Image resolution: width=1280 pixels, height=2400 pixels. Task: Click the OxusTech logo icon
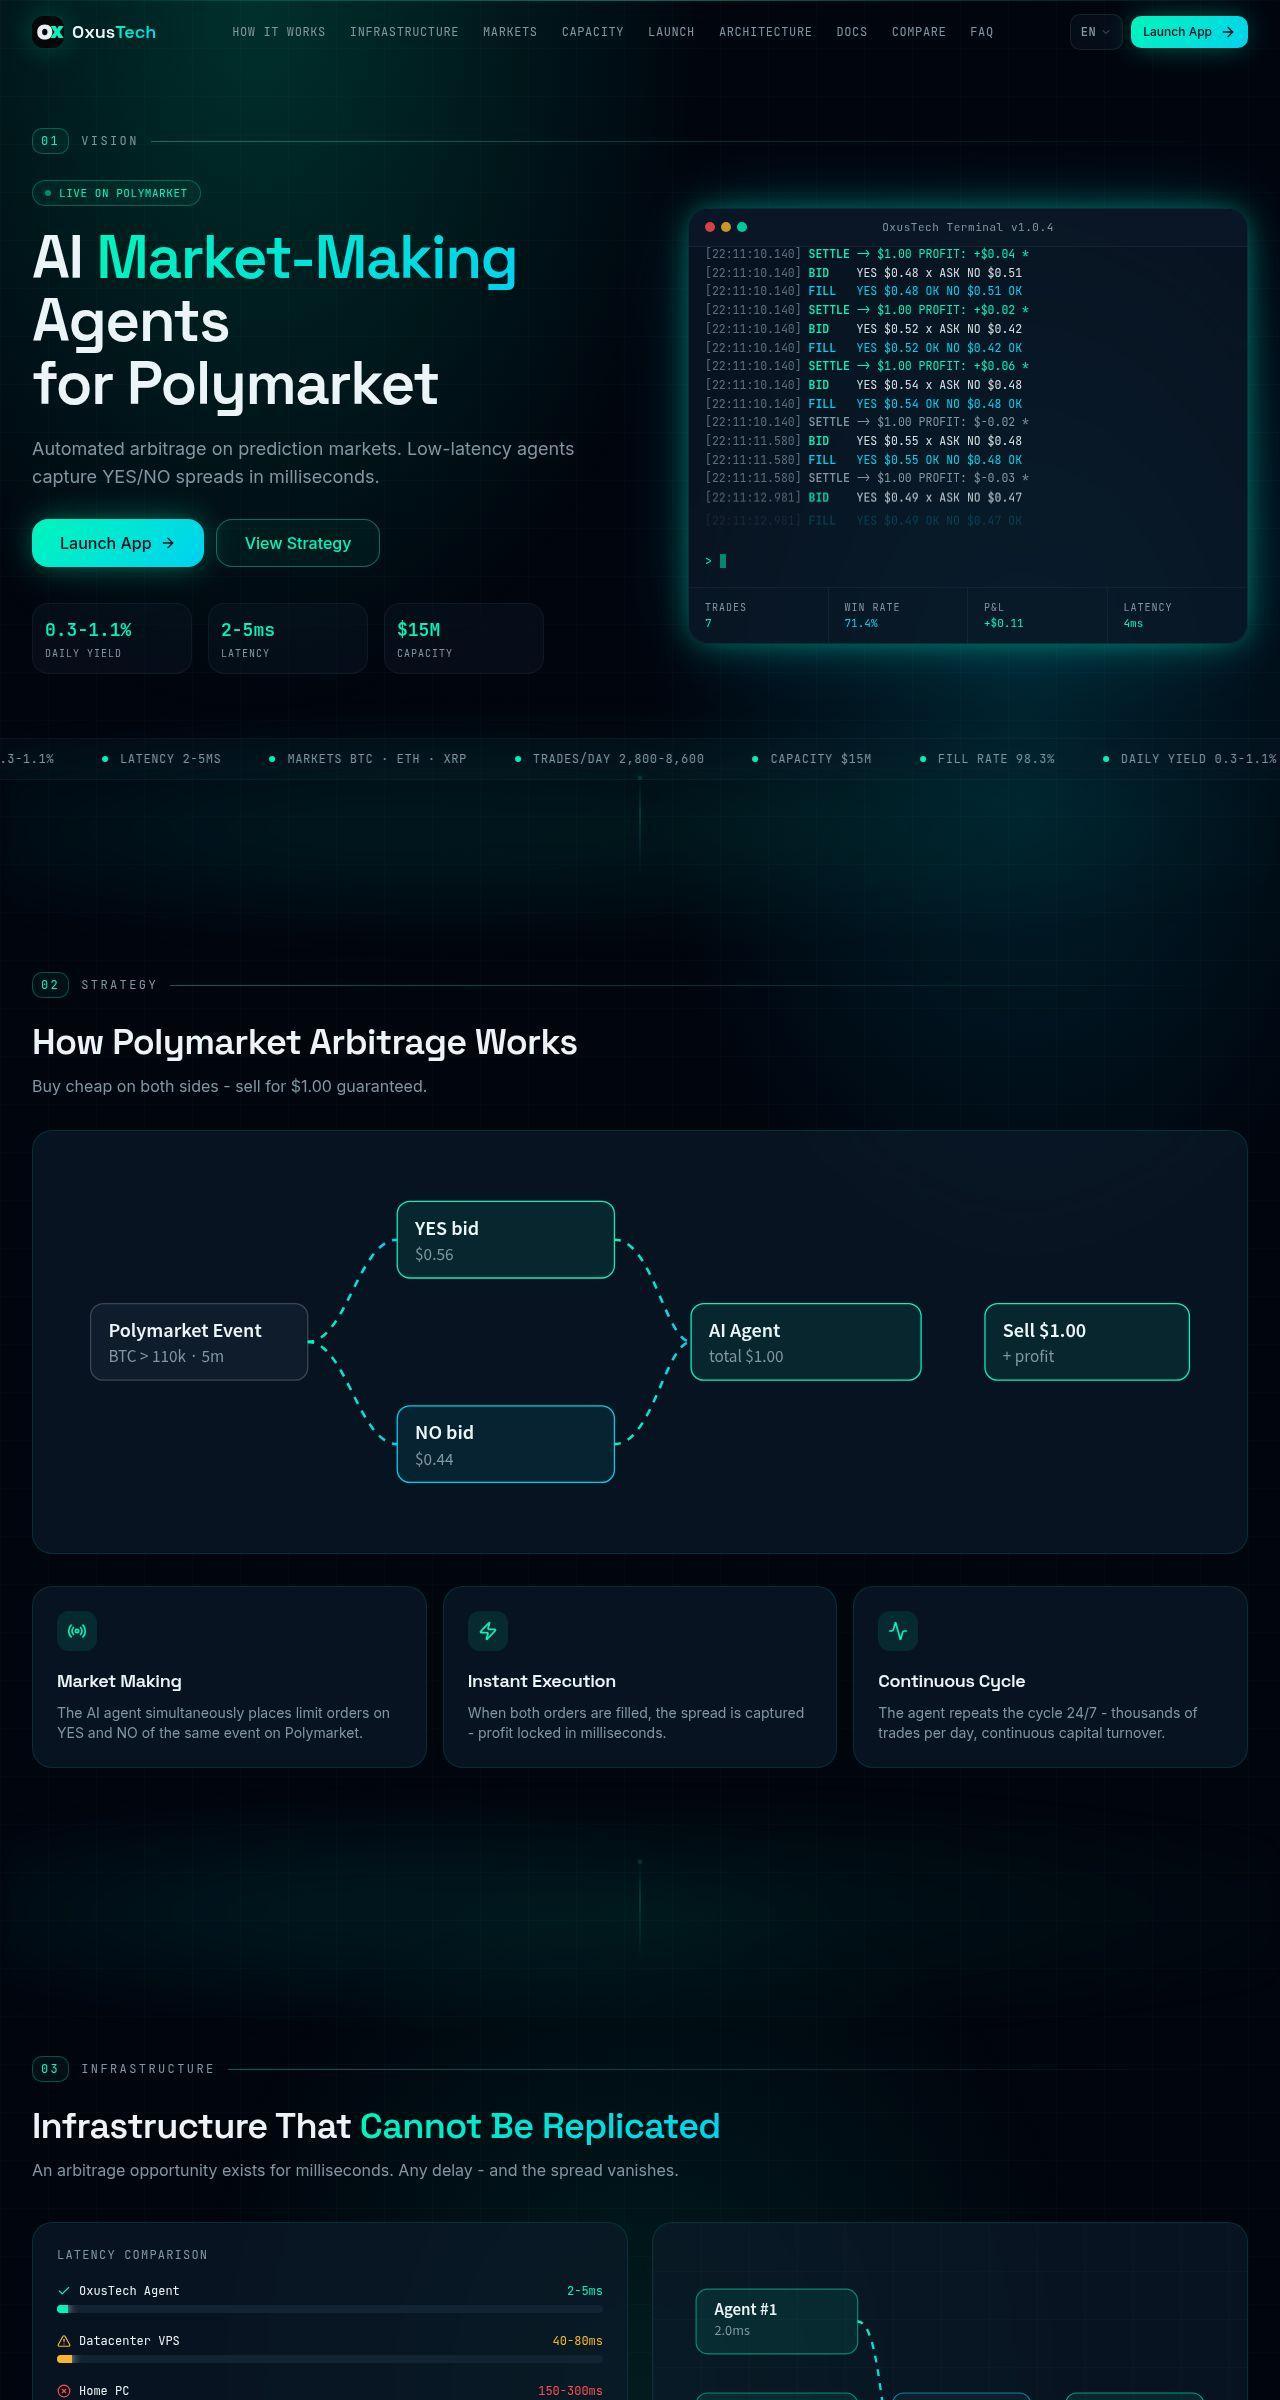pyautogui.click(x=48, y=32)
